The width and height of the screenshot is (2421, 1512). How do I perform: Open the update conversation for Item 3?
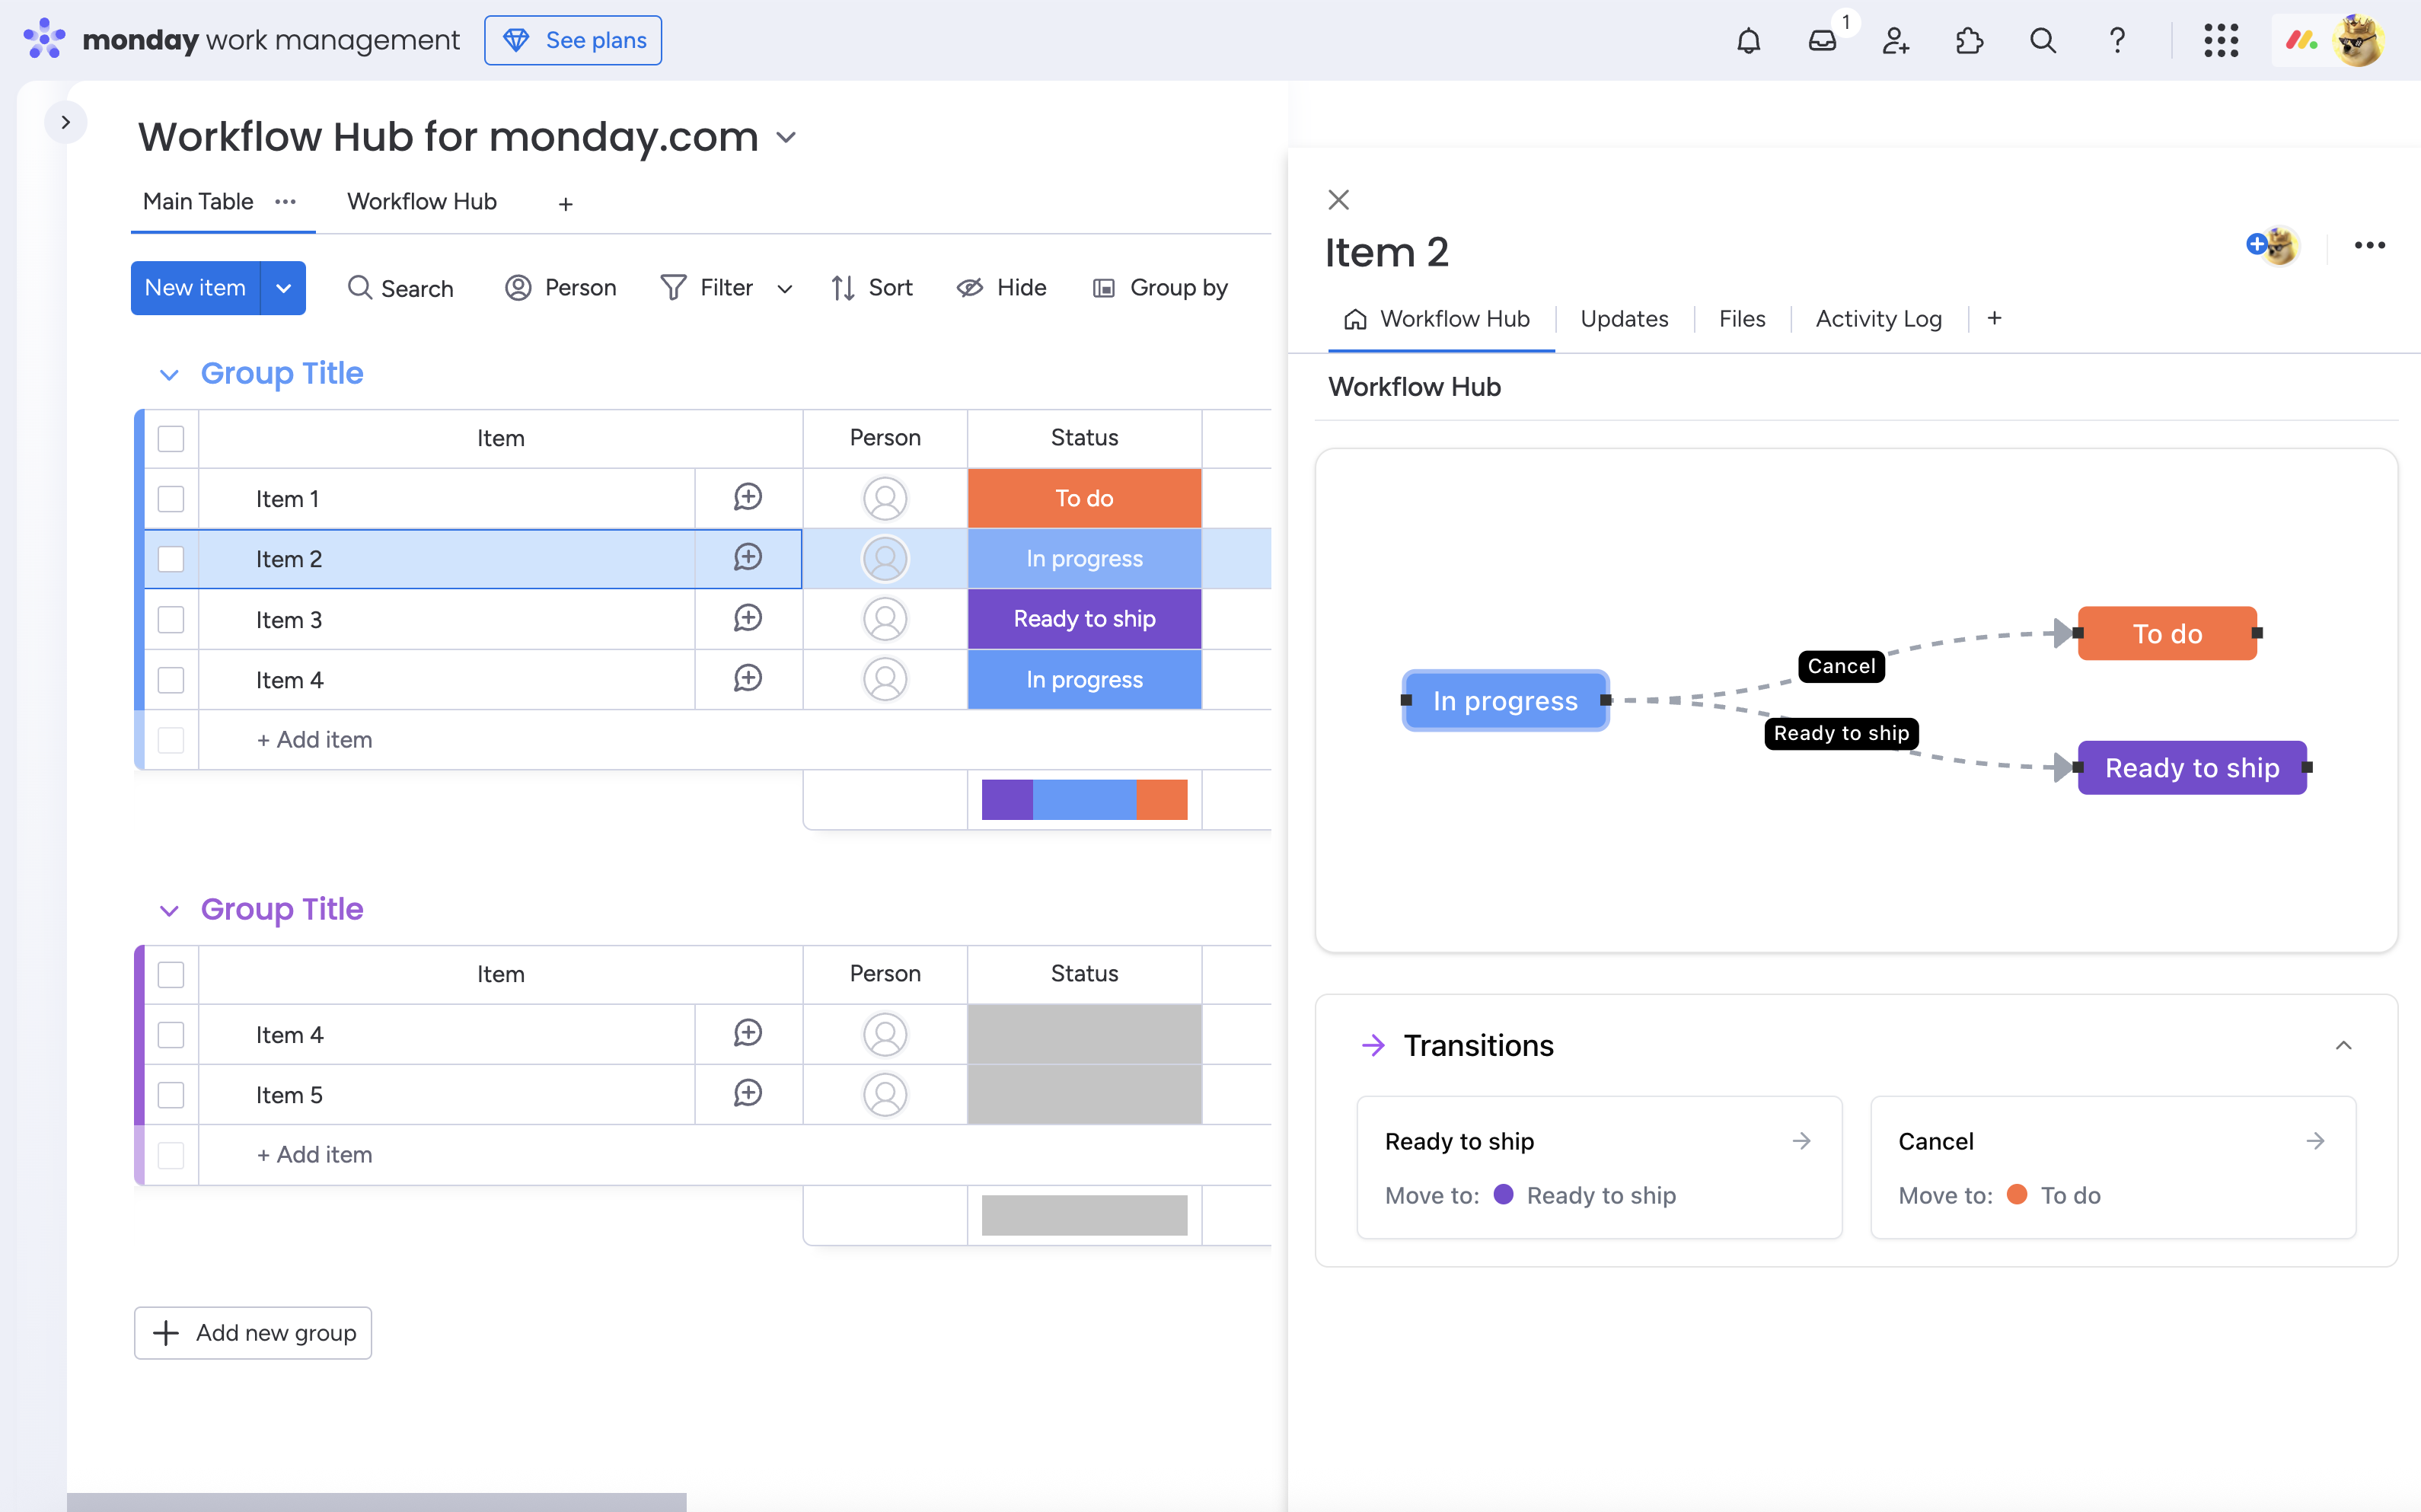pos(748,618)
